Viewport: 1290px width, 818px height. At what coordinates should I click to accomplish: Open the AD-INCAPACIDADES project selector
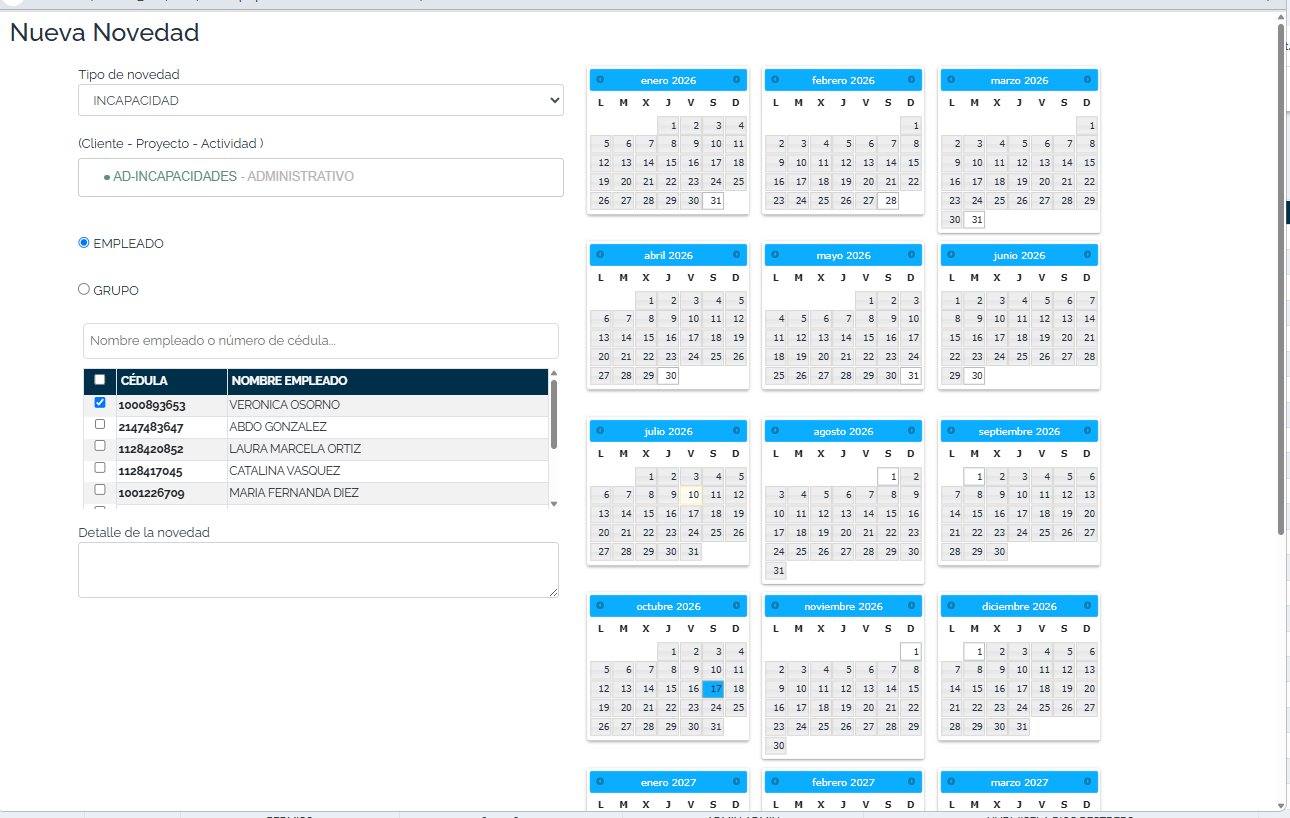tap(321, 177)
